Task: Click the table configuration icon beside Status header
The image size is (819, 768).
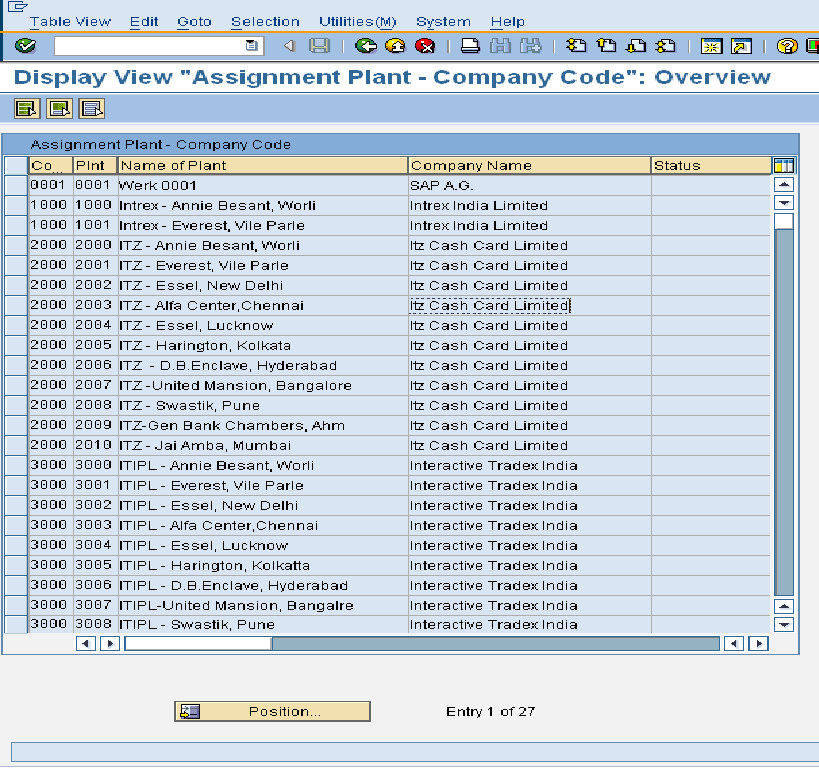Action: point(783,165)
